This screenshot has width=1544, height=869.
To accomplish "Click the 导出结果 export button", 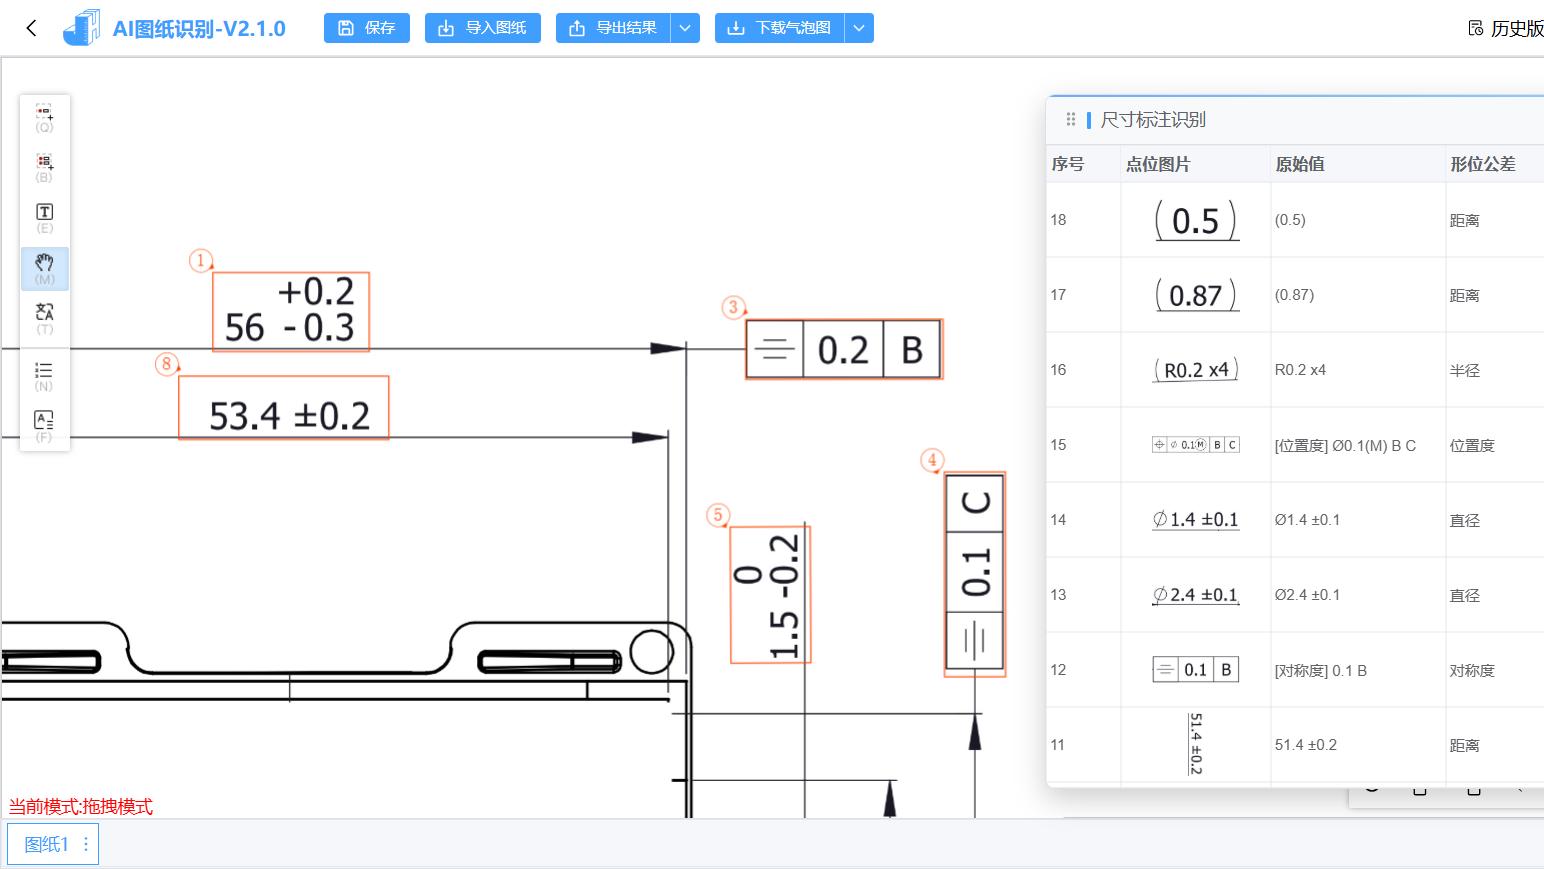I will [613, 28].
